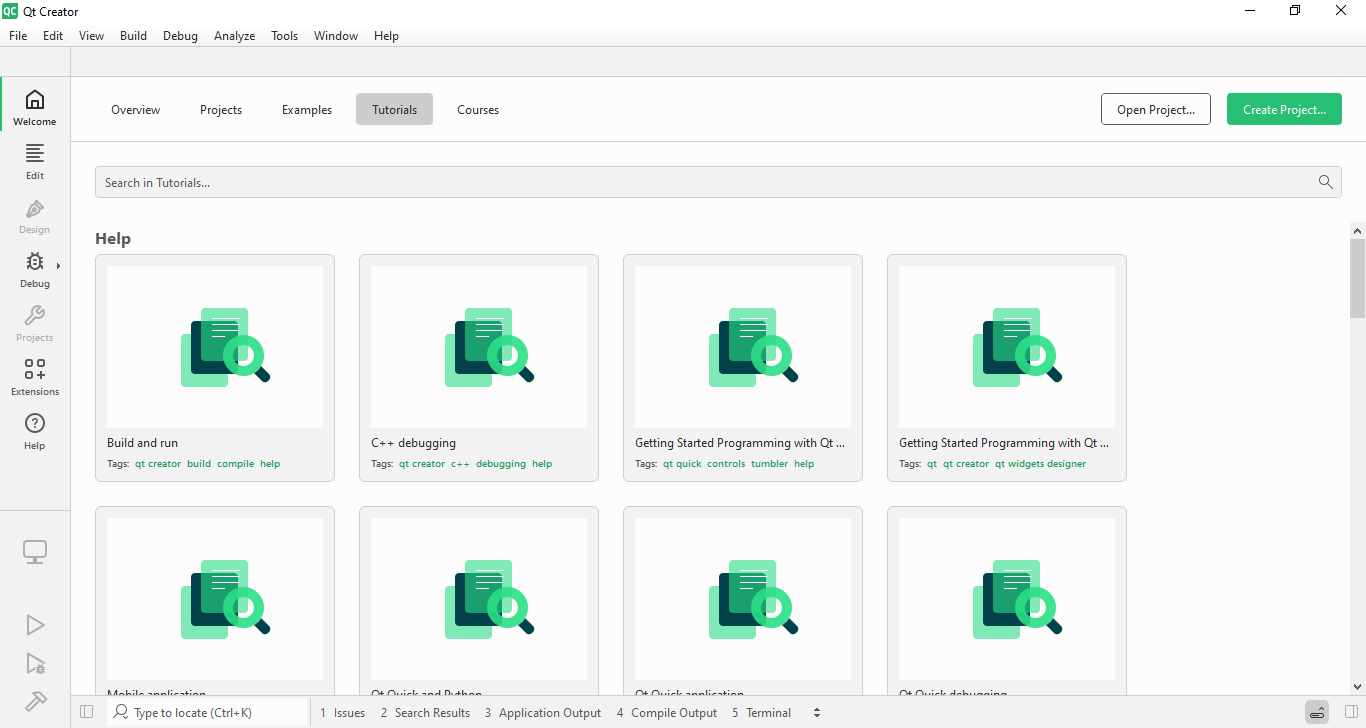Toggle the right sidebar visibility
Image resolution: width=1366 pixels, height=728 pixels.
click(x=1352, y=712)
